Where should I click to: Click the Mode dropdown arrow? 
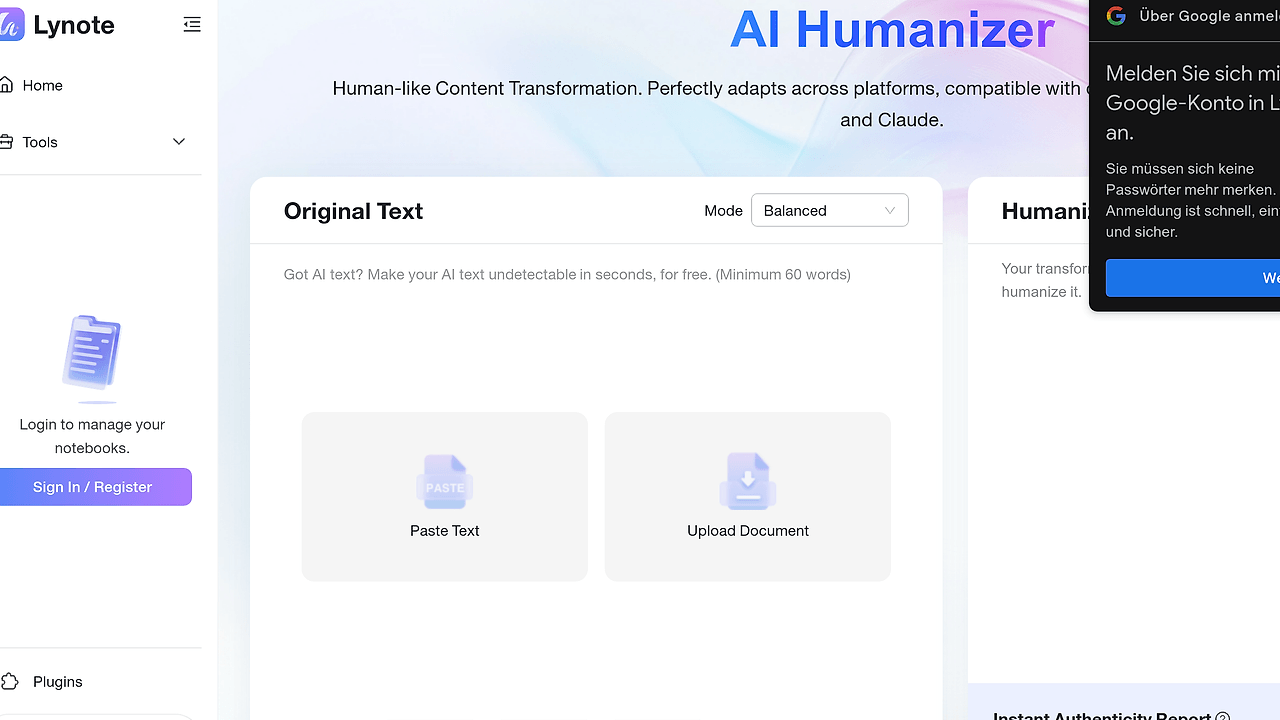(x=890, y=210)
